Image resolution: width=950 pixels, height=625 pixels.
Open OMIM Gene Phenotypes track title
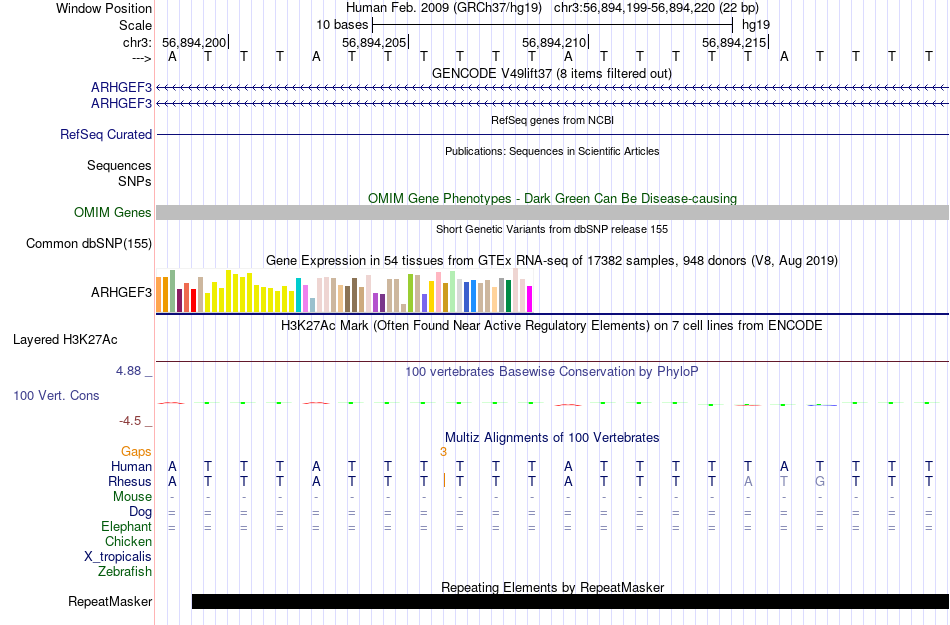(x=552, y=199)
